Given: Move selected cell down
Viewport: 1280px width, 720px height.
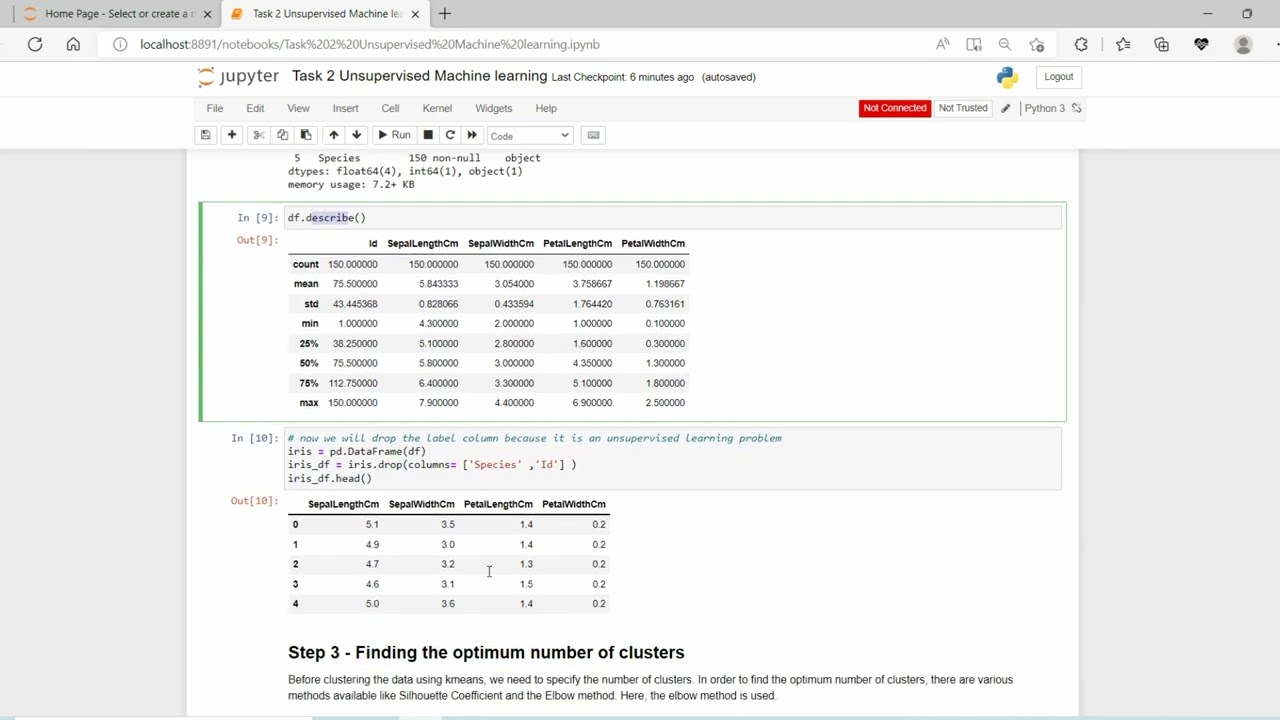Looking at the screenshot, I should [x=356, y=135].
